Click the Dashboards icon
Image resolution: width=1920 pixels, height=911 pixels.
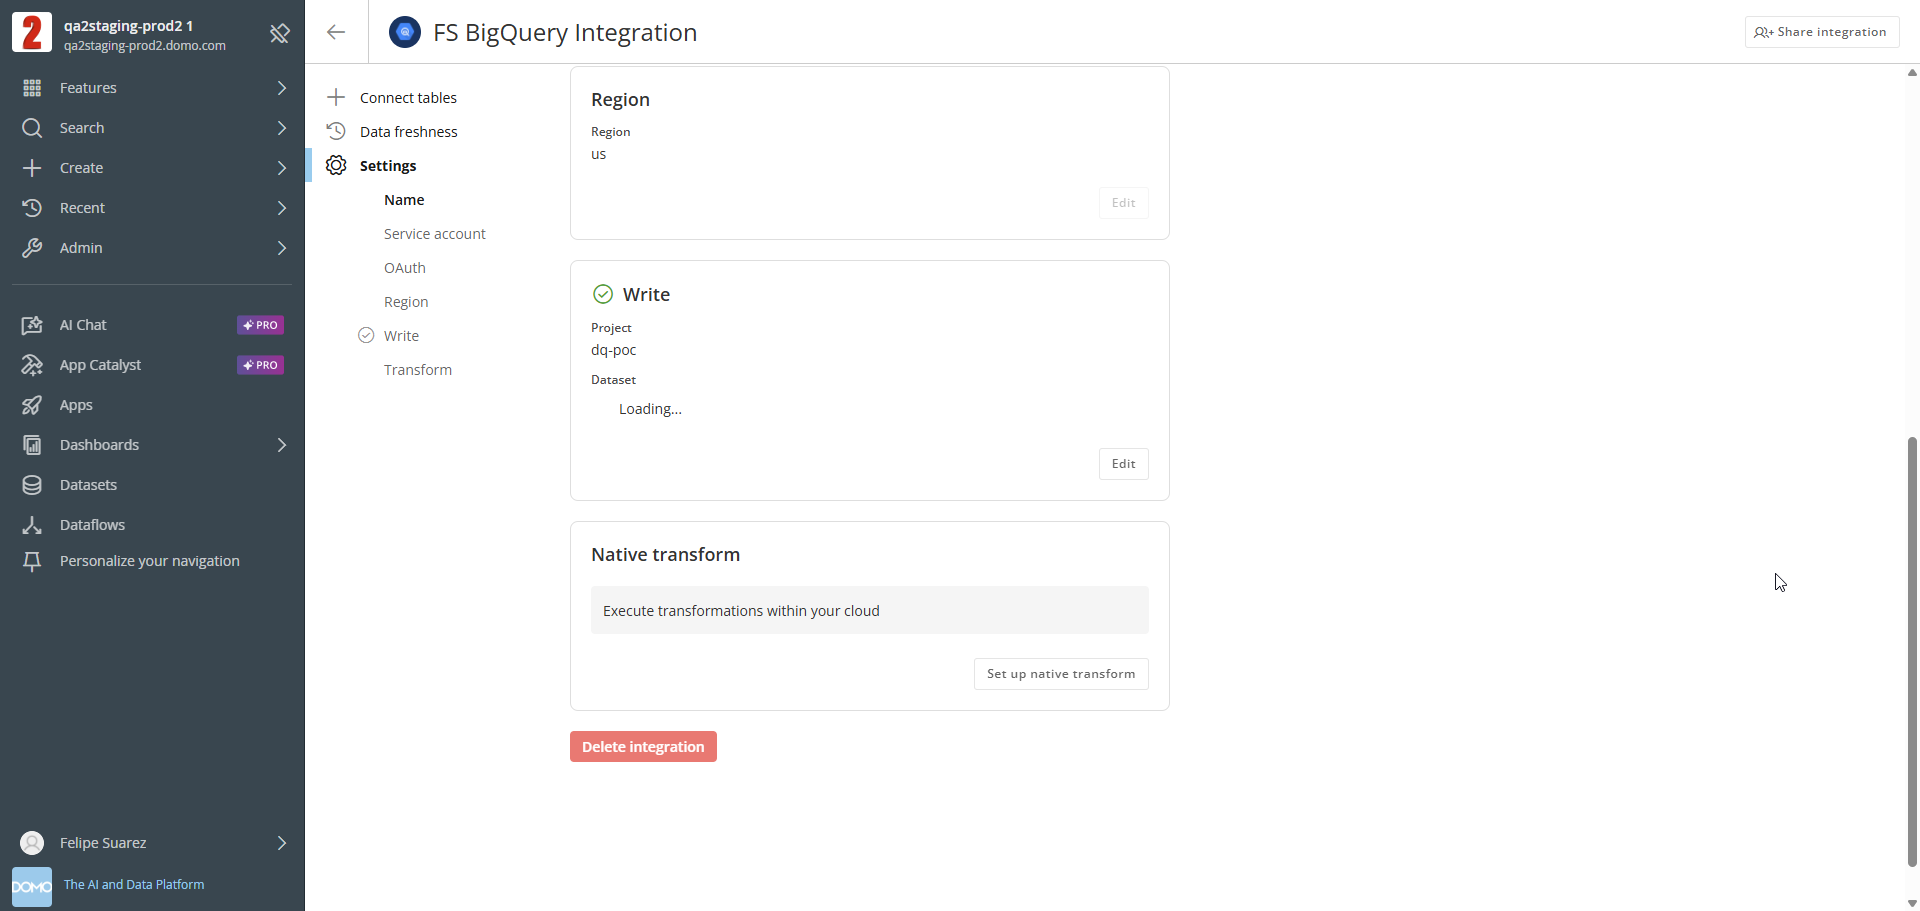(x=32, y=445)
